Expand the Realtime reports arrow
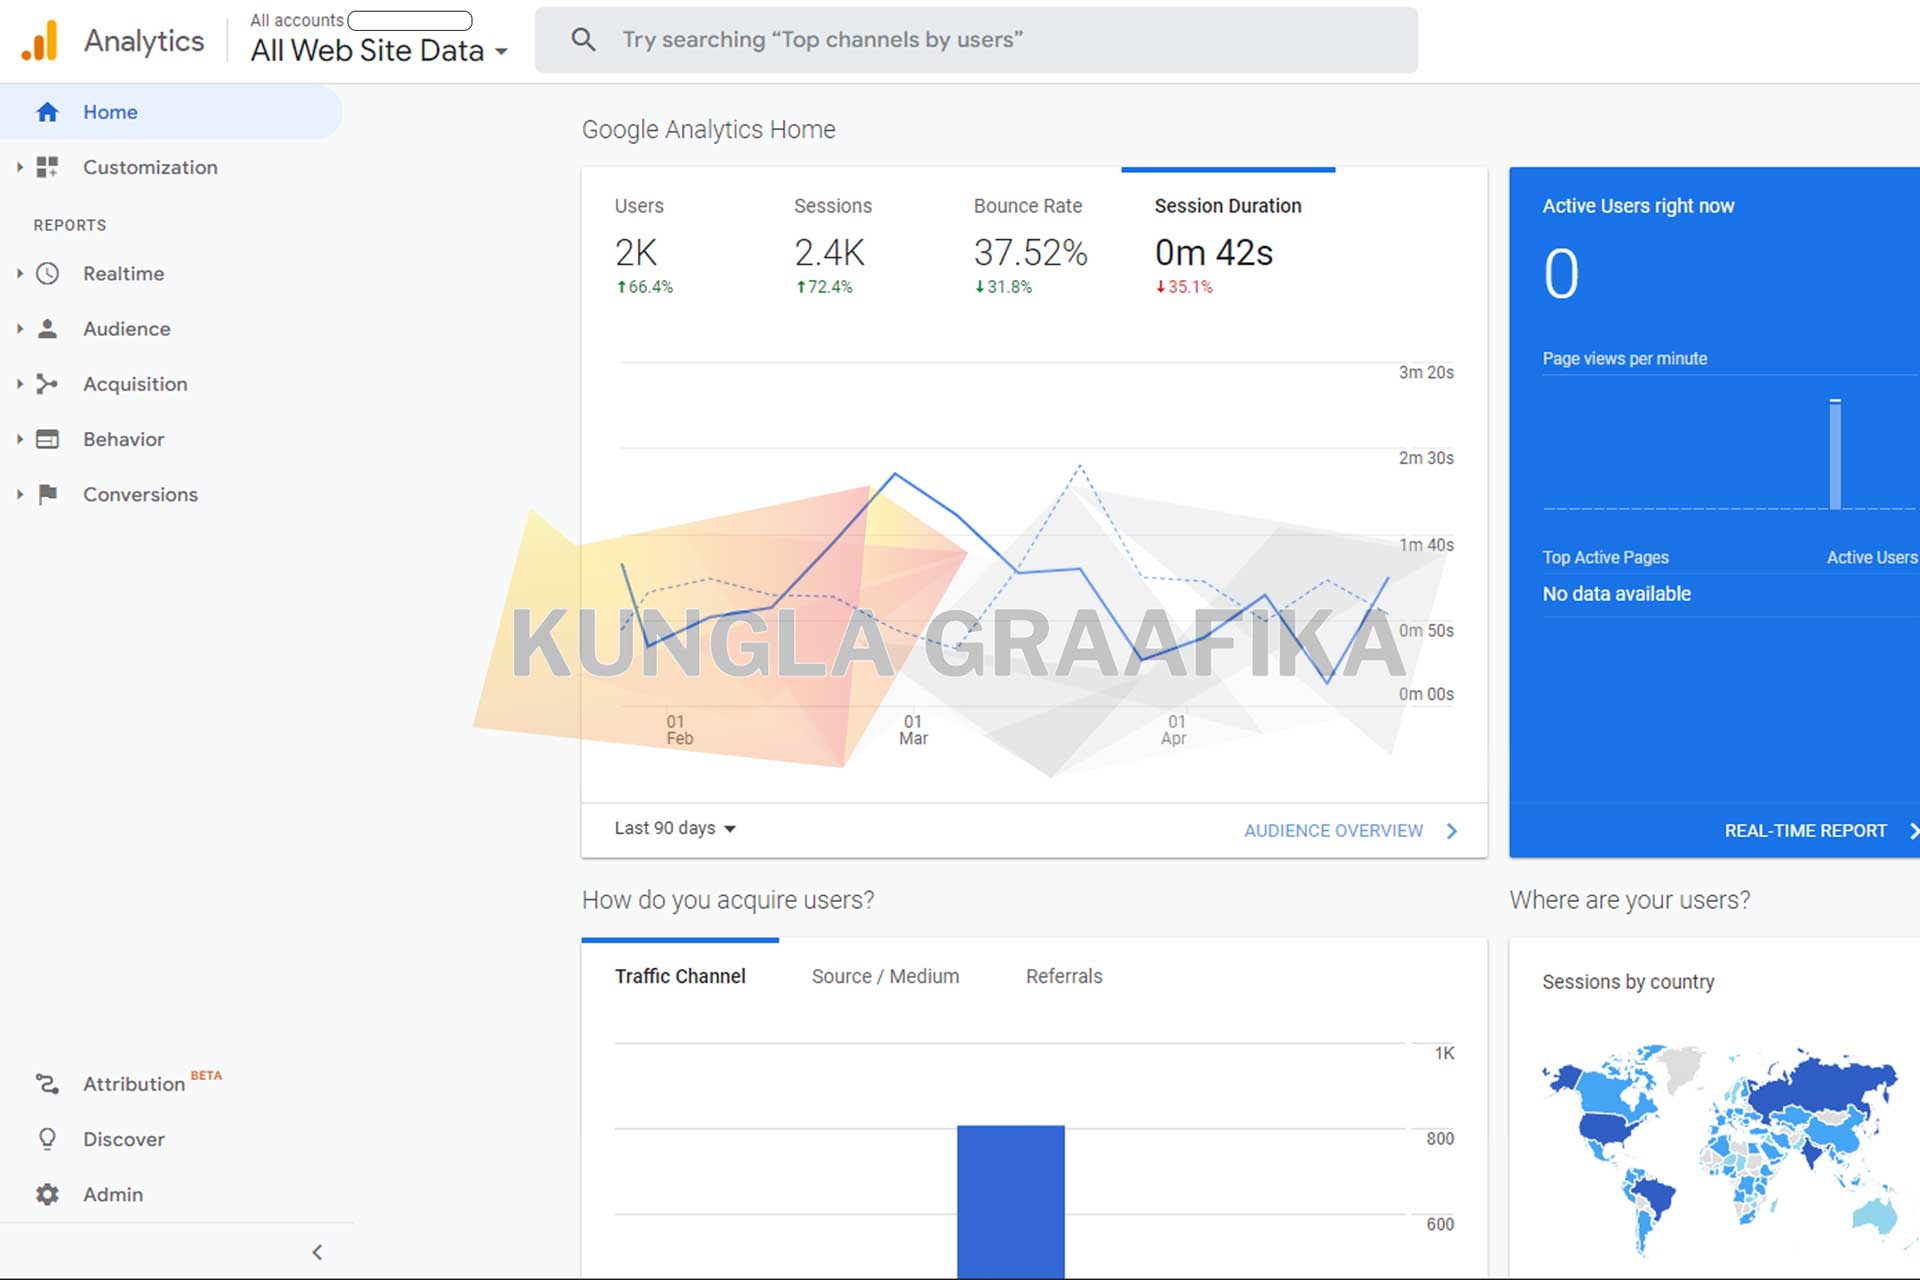Image resolution: width=1920 pixels, height=1280 pixels. 19,273
